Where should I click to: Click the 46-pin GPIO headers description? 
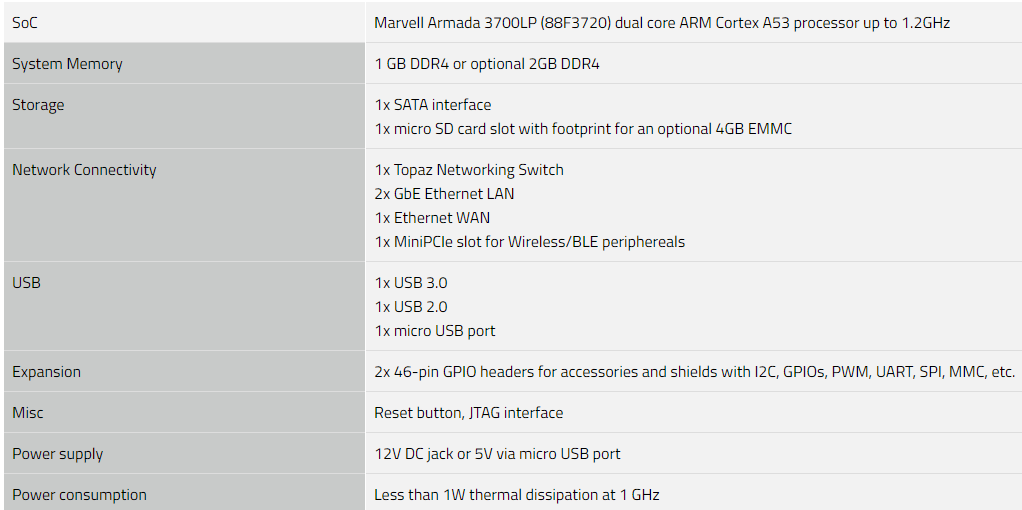(695, 372)
